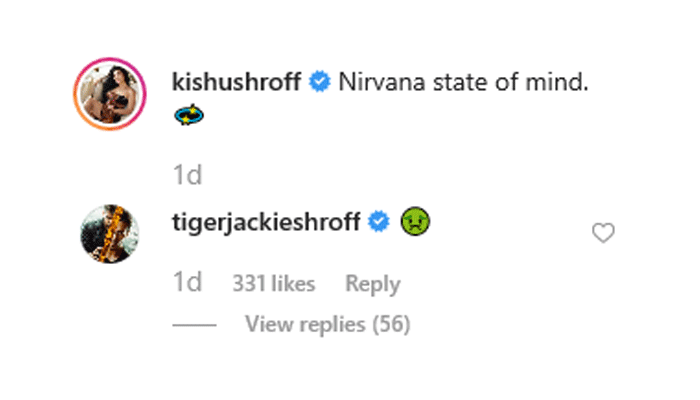Viewport: 700px width, 400px height.
Task: Click the number 56 in View replies
Action: click(392, 324)
